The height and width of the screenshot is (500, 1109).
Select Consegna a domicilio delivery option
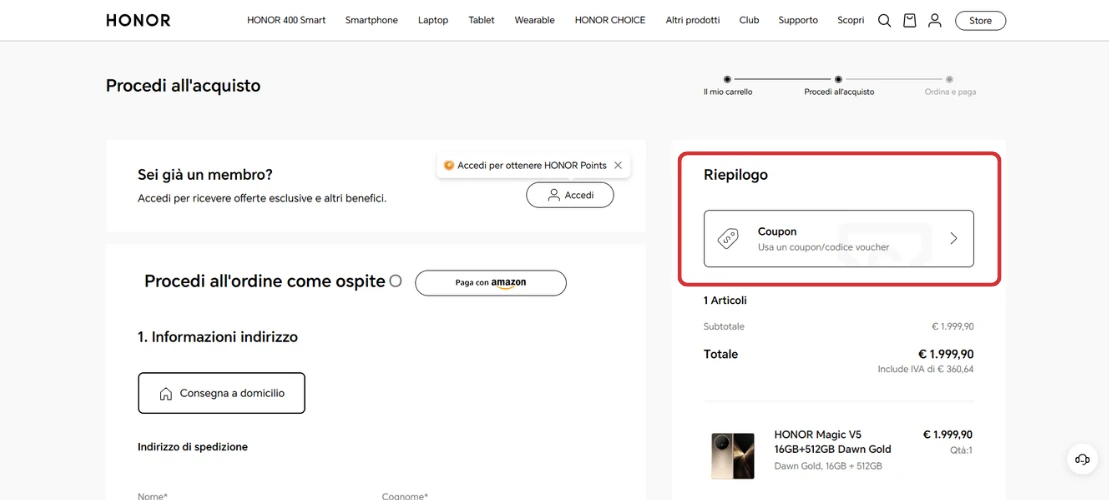pos(221,393)
